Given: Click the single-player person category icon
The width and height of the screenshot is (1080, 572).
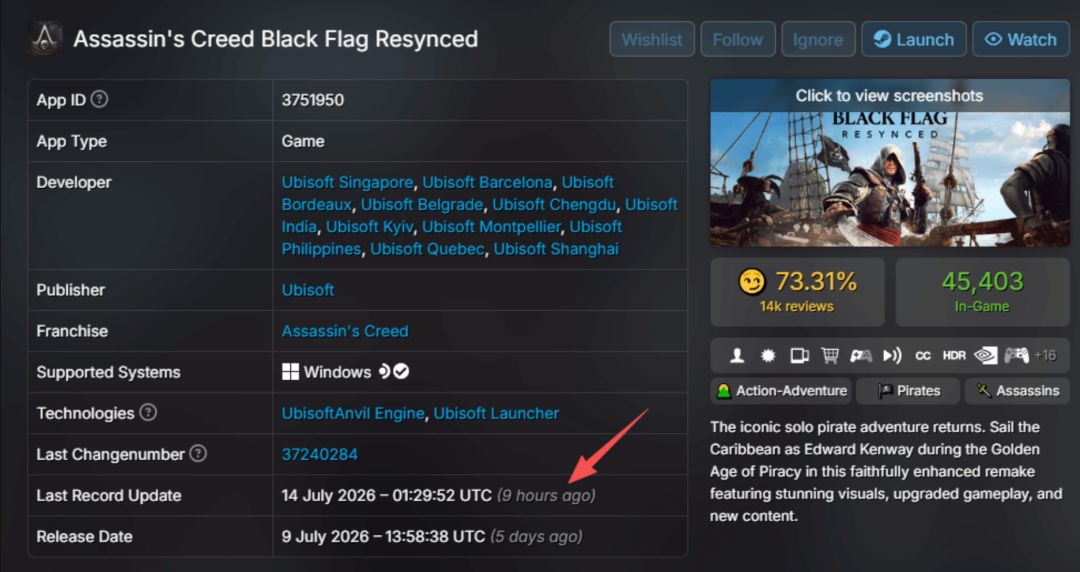Looking at the screenshot, I should (x=737, y=356).
